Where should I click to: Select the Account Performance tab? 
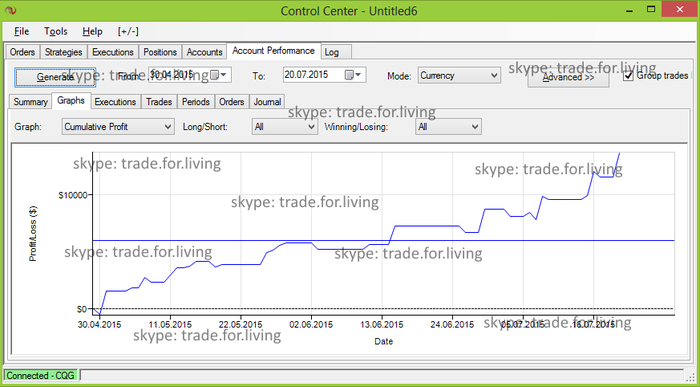(274, 51)
